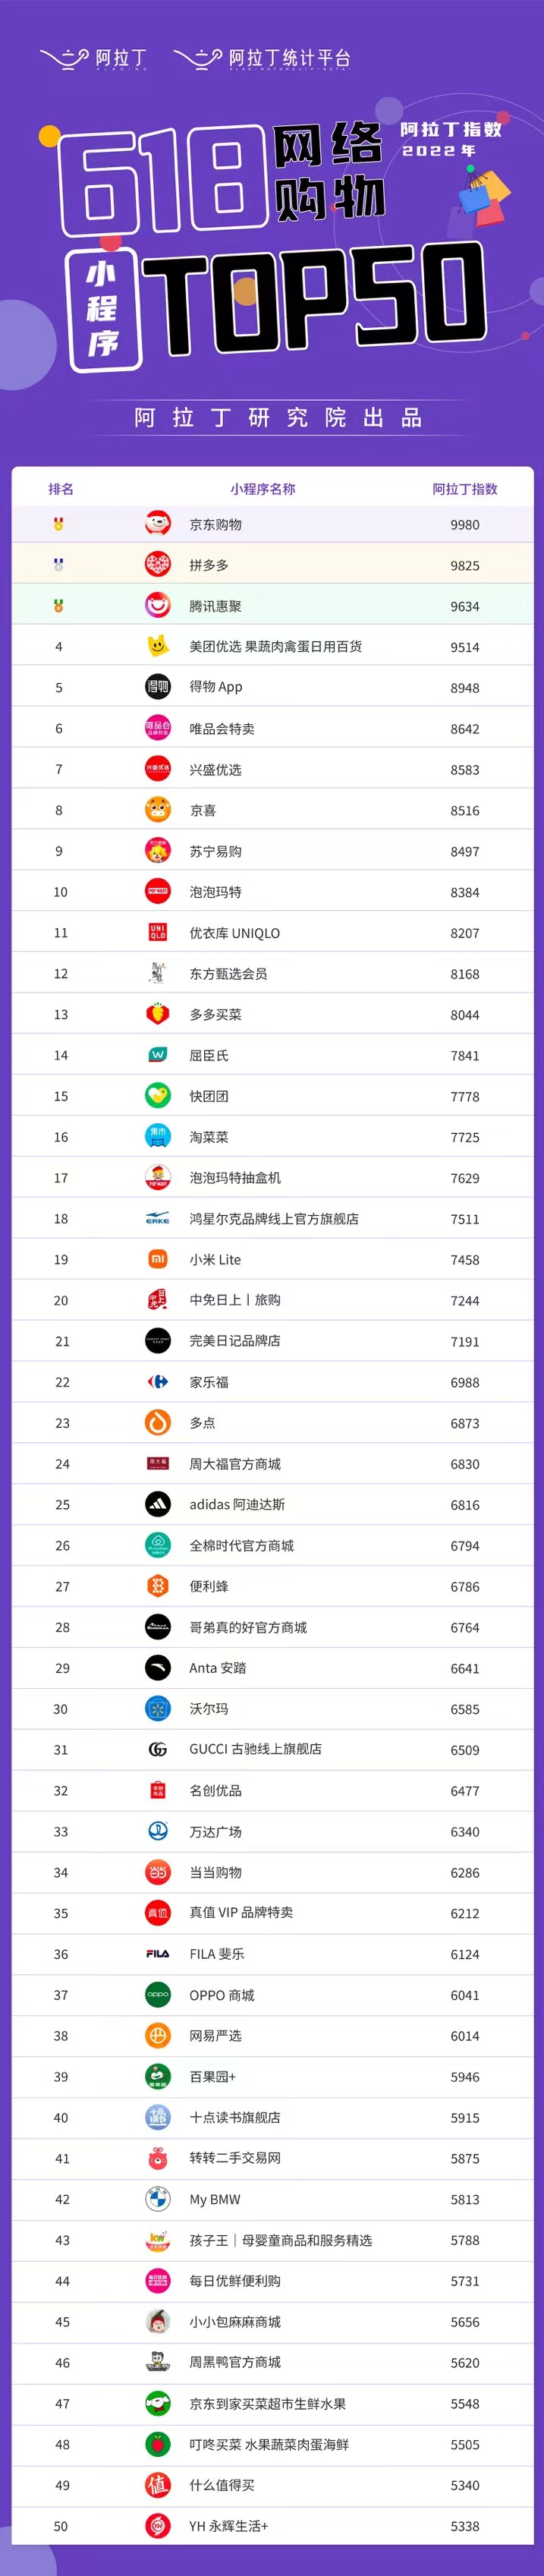The width and height of the screenshot is (544, 2576).
Task: Click the 小程序名称 column header
Action: tap(262, 489)
